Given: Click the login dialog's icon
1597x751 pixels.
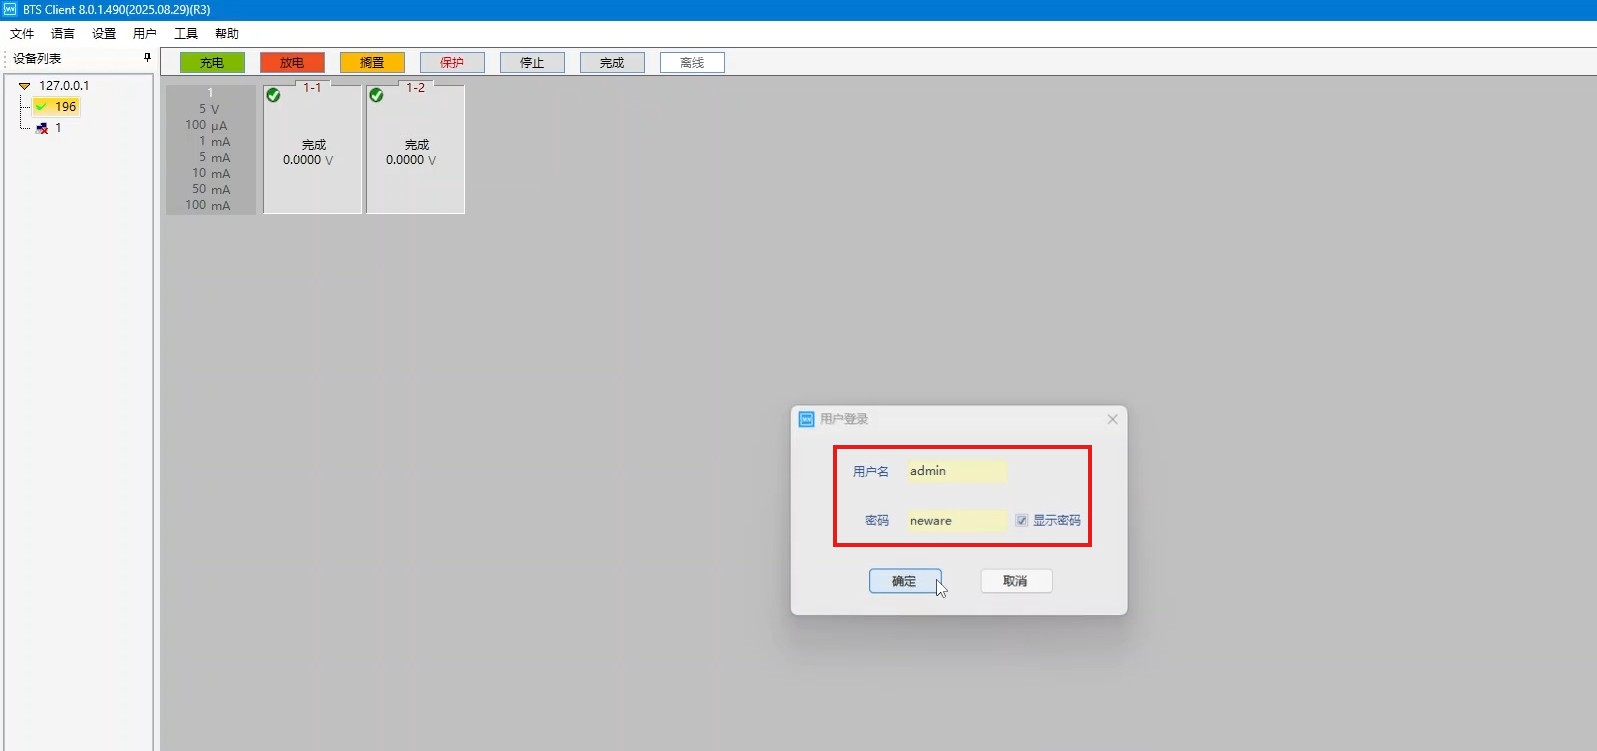Looking at the screenshot, I should [x=806, y=419].
